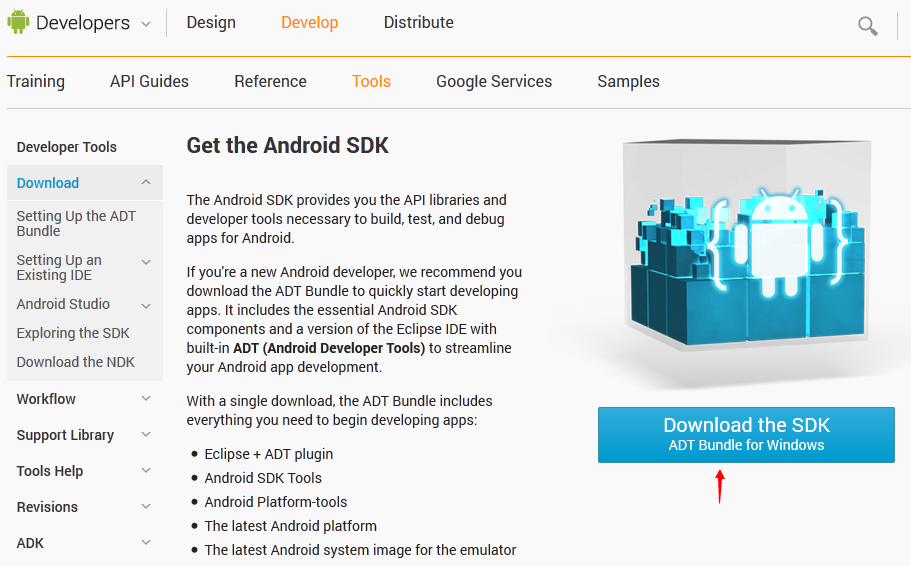This screenshot has height=566, width=911.
Task: Open the search magnifier icon
Action: point(867,26)
